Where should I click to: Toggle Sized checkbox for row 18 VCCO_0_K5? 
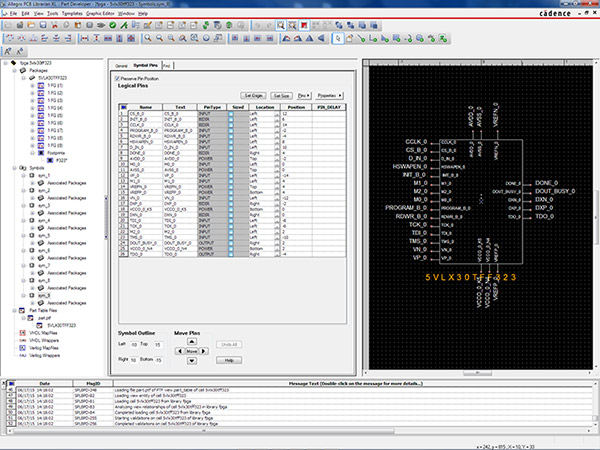click(231, 209)
